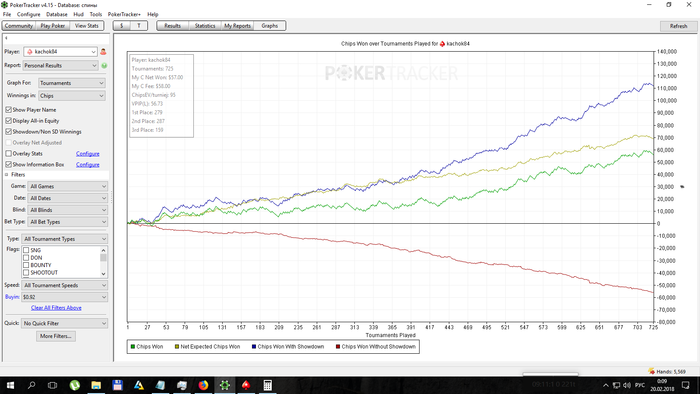The height and width of the screenshot is (394, 700).
Task: Click the PokerTracker window title icon
Action: (x=4, y=5)
